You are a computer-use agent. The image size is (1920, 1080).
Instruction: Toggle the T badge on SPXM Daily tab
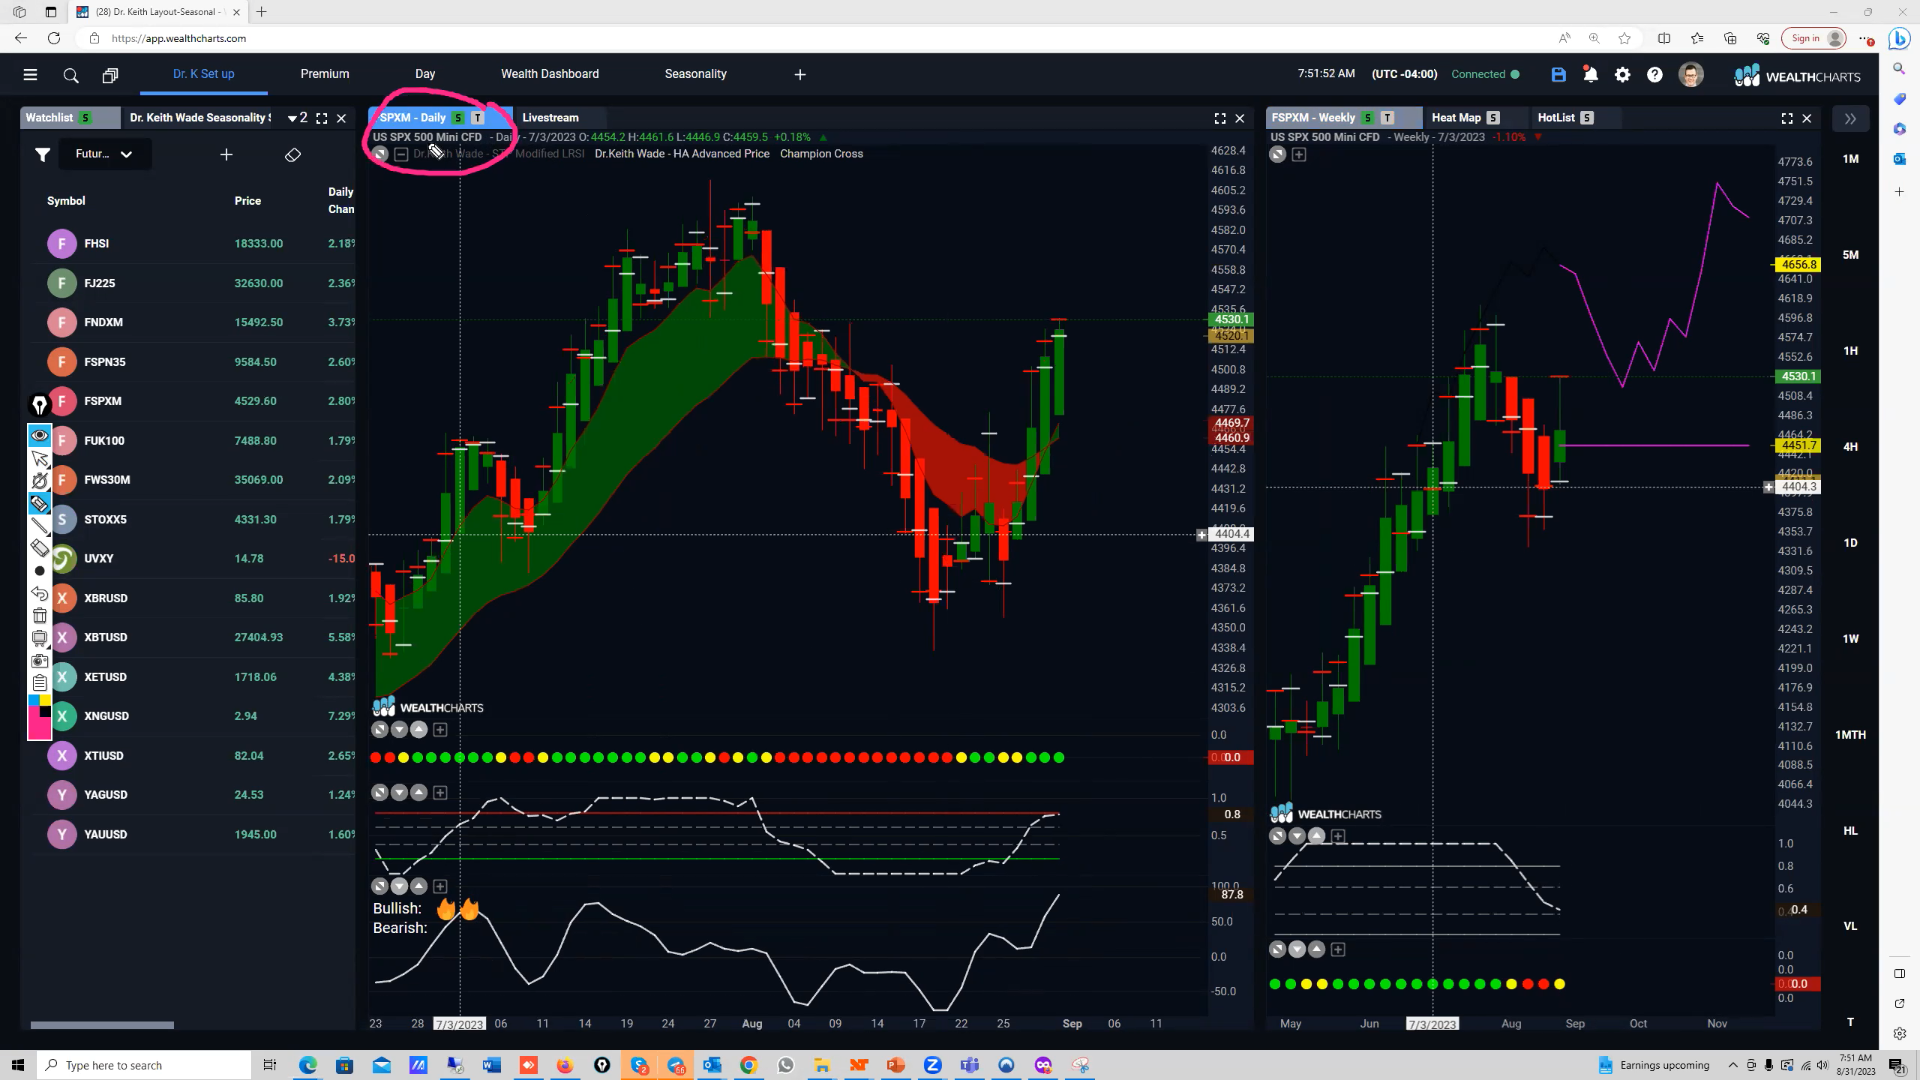(477, 118)
